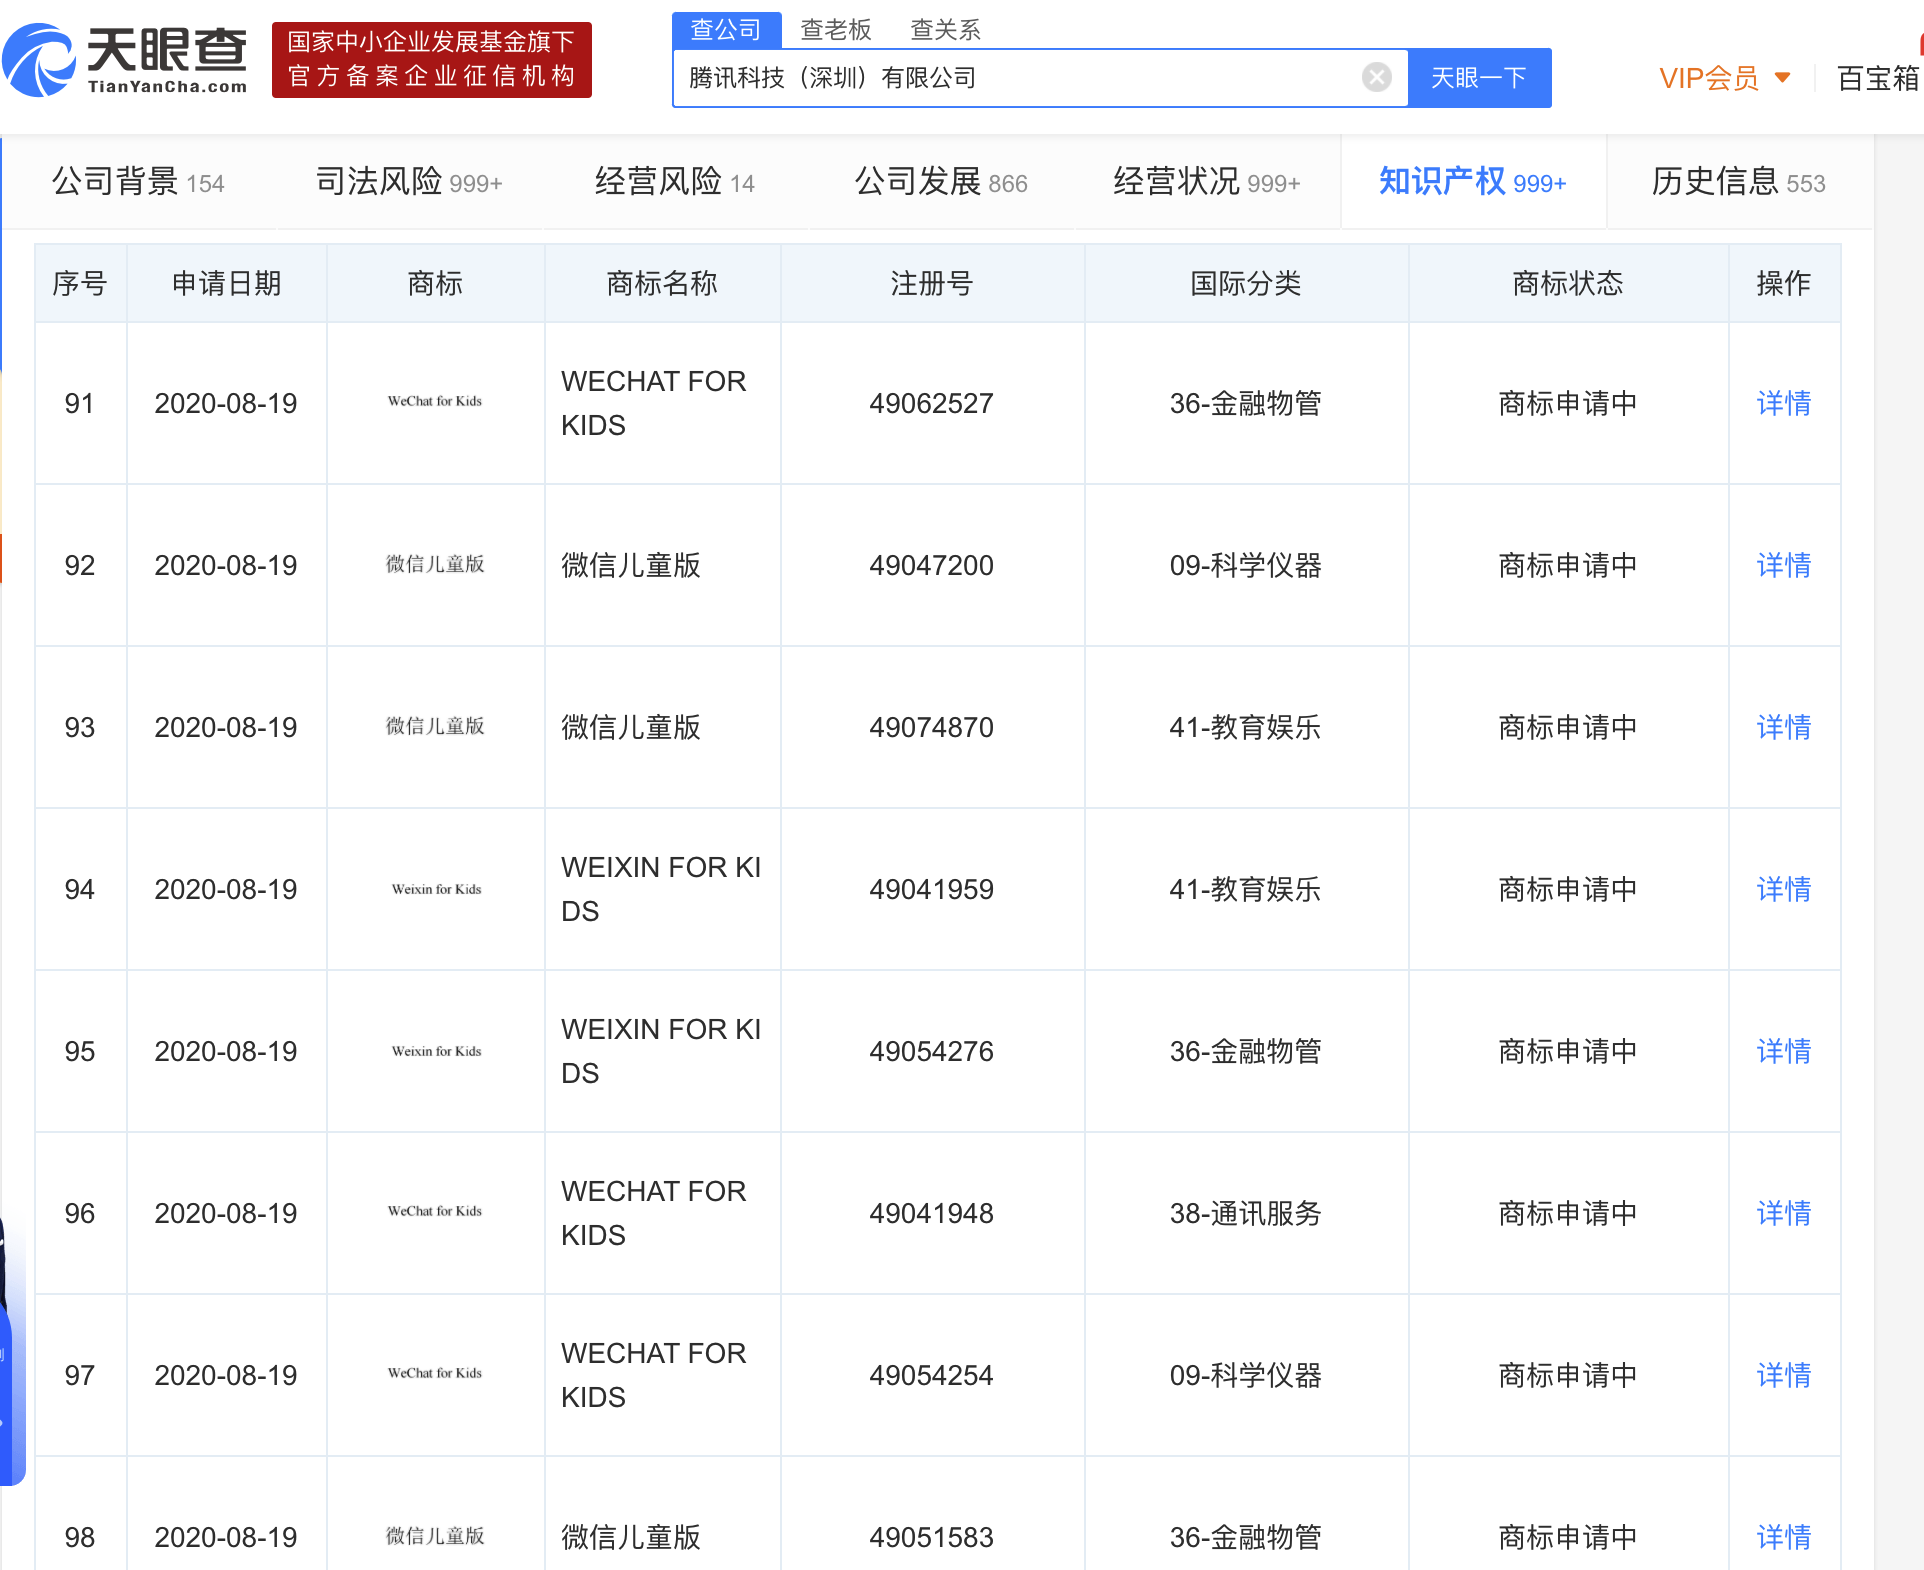Click the red 官方备案企业征信机构 banner
This screenshot has height=1570, width=1924.
[x=431, y=60]
